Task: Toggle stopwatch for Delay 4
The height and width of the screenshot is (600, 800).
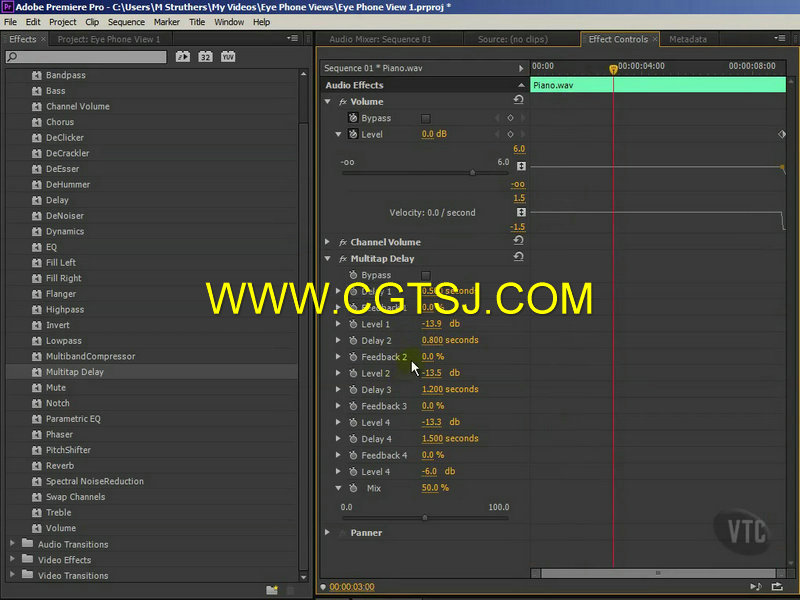Action: point(353,439)
